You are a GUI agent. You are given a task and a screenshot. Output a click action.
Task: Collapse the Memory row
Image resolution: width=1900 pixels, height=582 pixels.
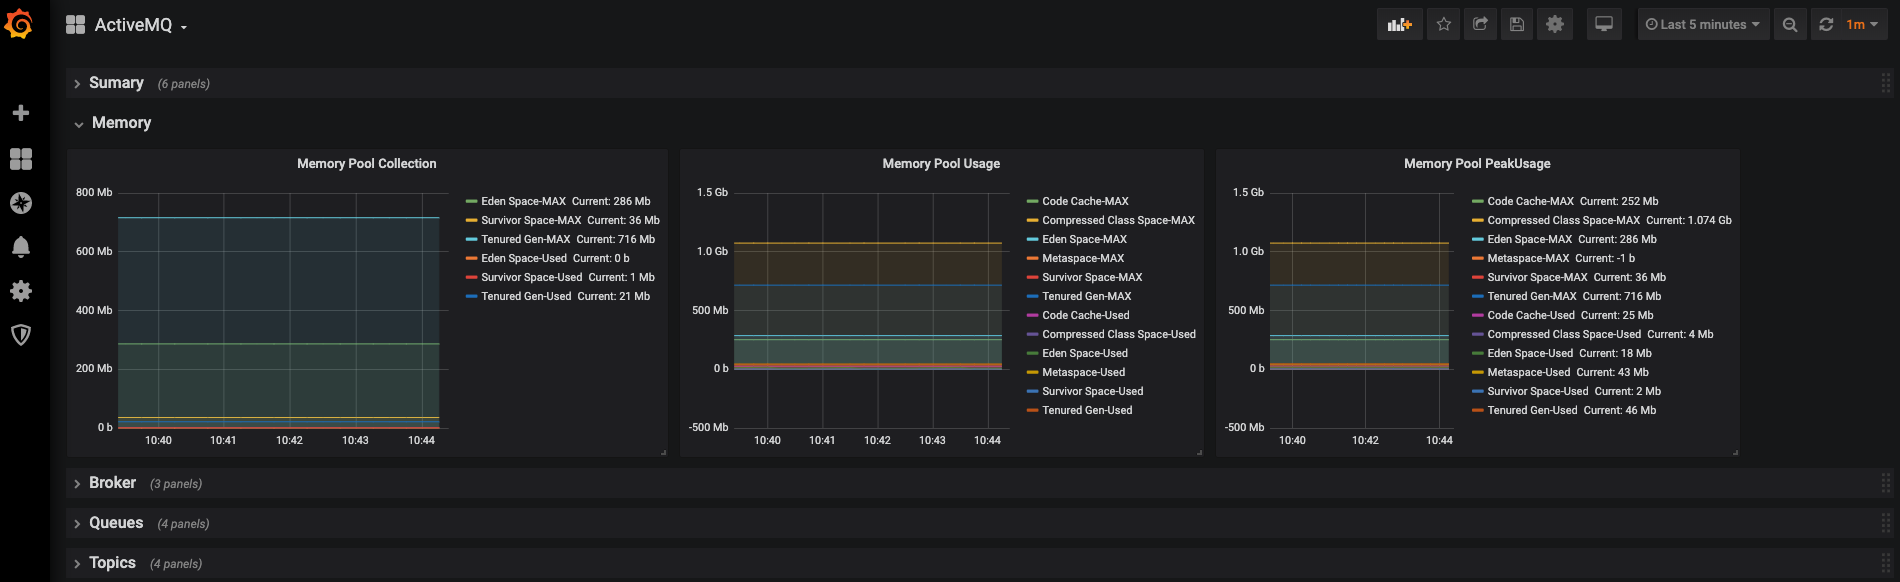coord(121,123)
